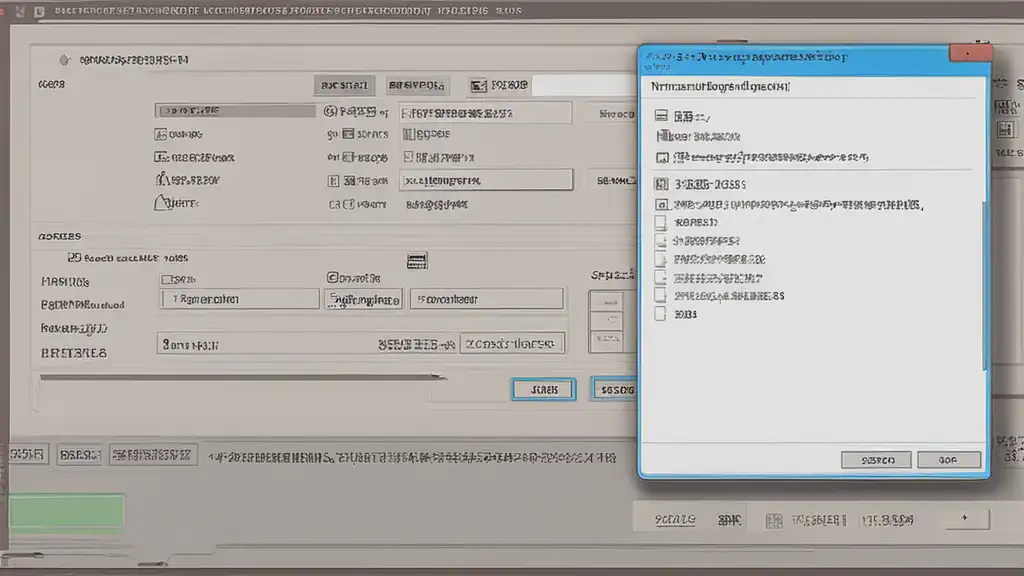Click the first tab button in the lower toolbar
1024x576 pixels.
point(27,455)
